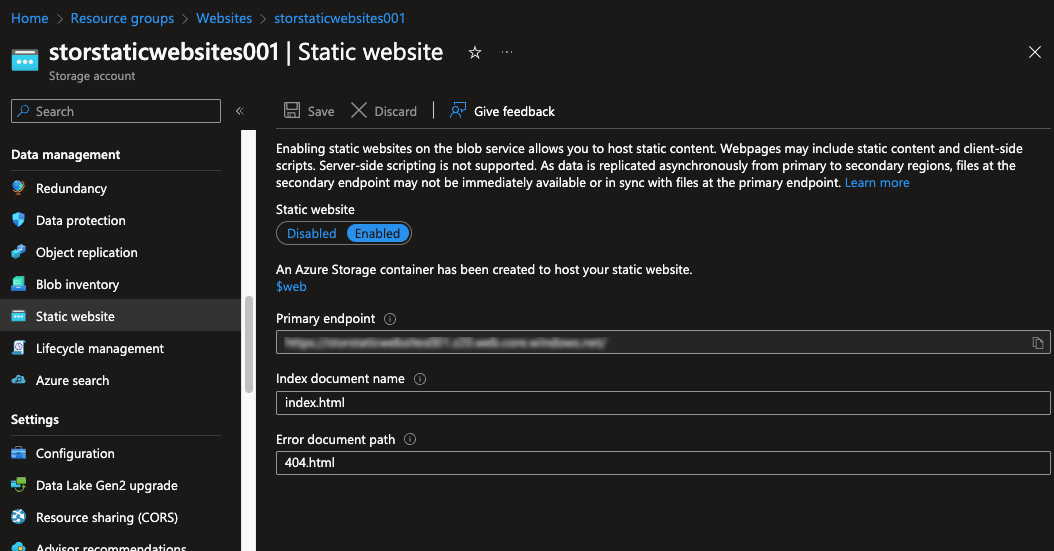
Task: Open the more options ellipsis in the header
Action: [x=507, y=52]
